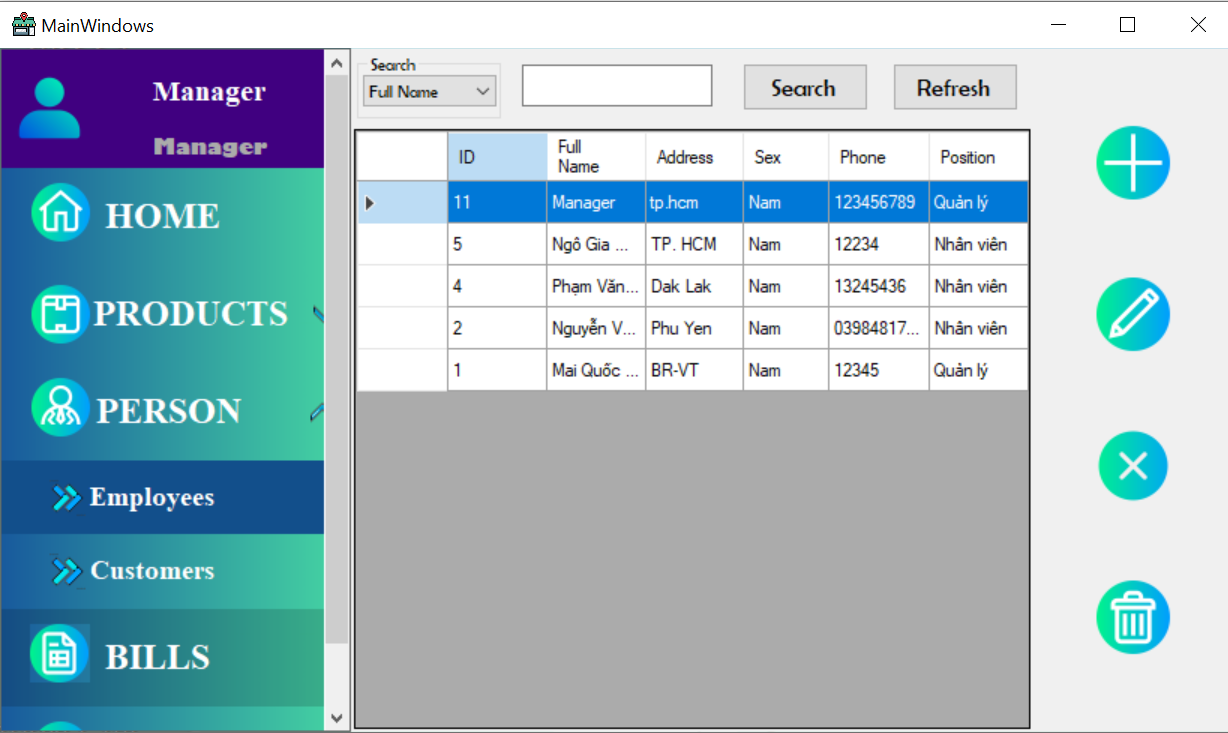Open the Full Name search dropdown
1228x733 pixels.
(429, 91)
